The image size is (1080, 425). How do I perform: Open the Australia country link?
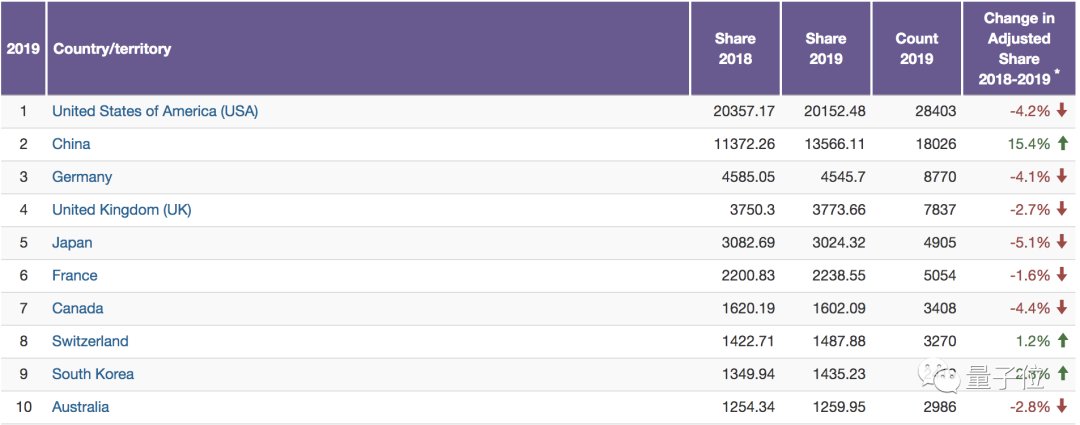(81, 407)
